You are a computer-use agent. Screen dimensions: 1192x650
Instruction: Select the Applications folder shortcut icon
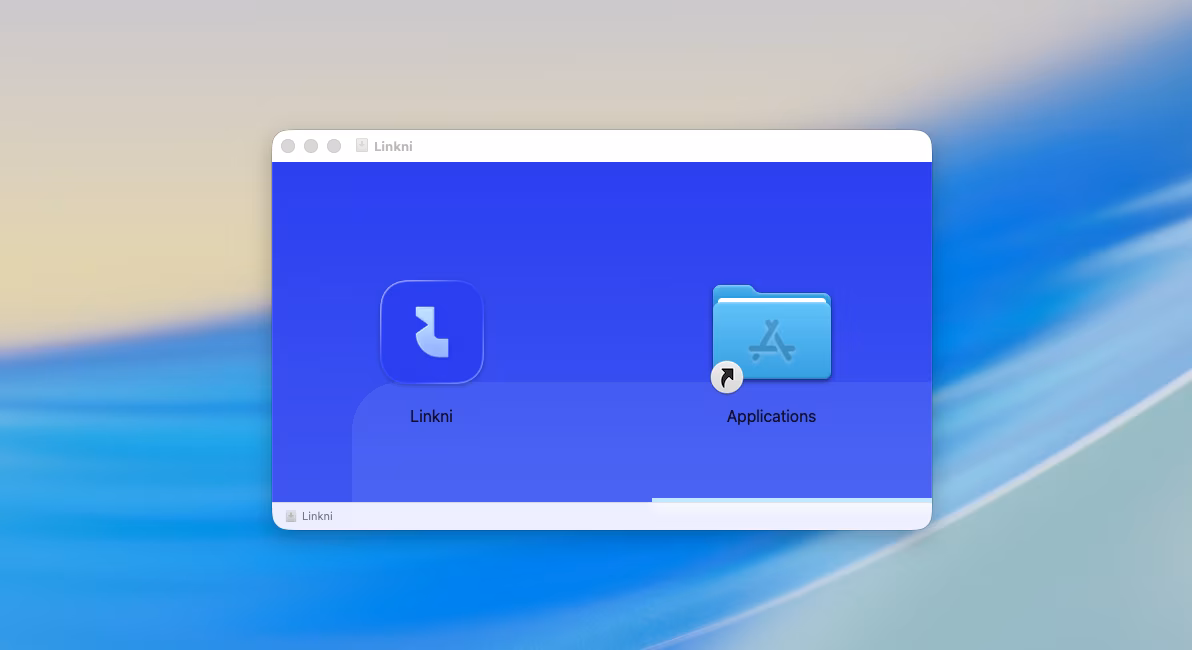coord(771,338)
